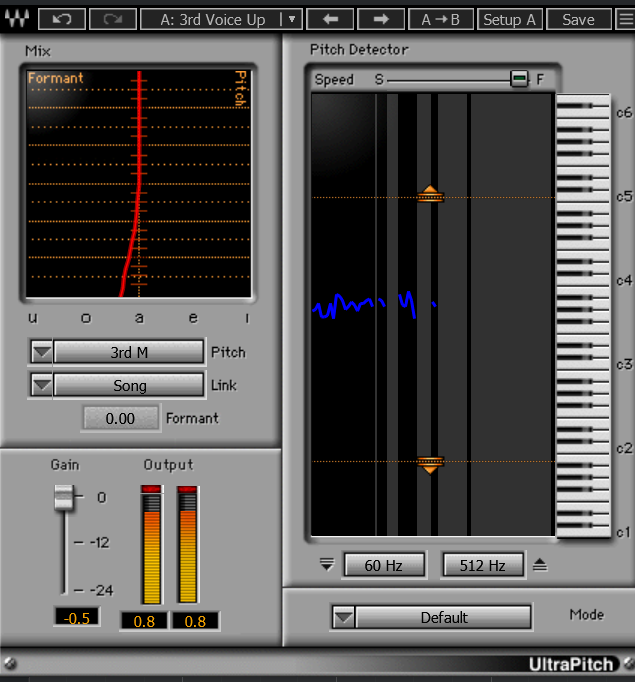The height and width of the screenshot is (682, 635).
Task: Click the 3rd M pitch value
Action: point(129,352)
